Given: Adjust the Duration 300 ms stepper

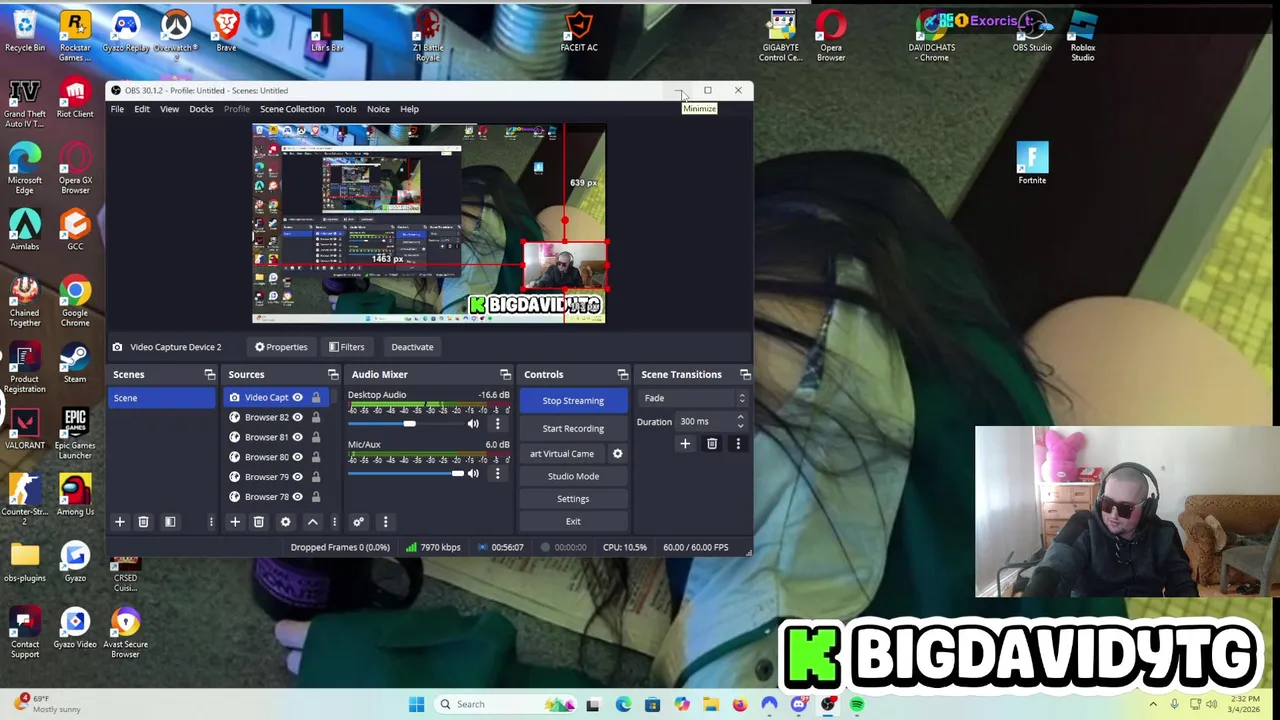Looking at the screenshot, I should tap(740, 422).
